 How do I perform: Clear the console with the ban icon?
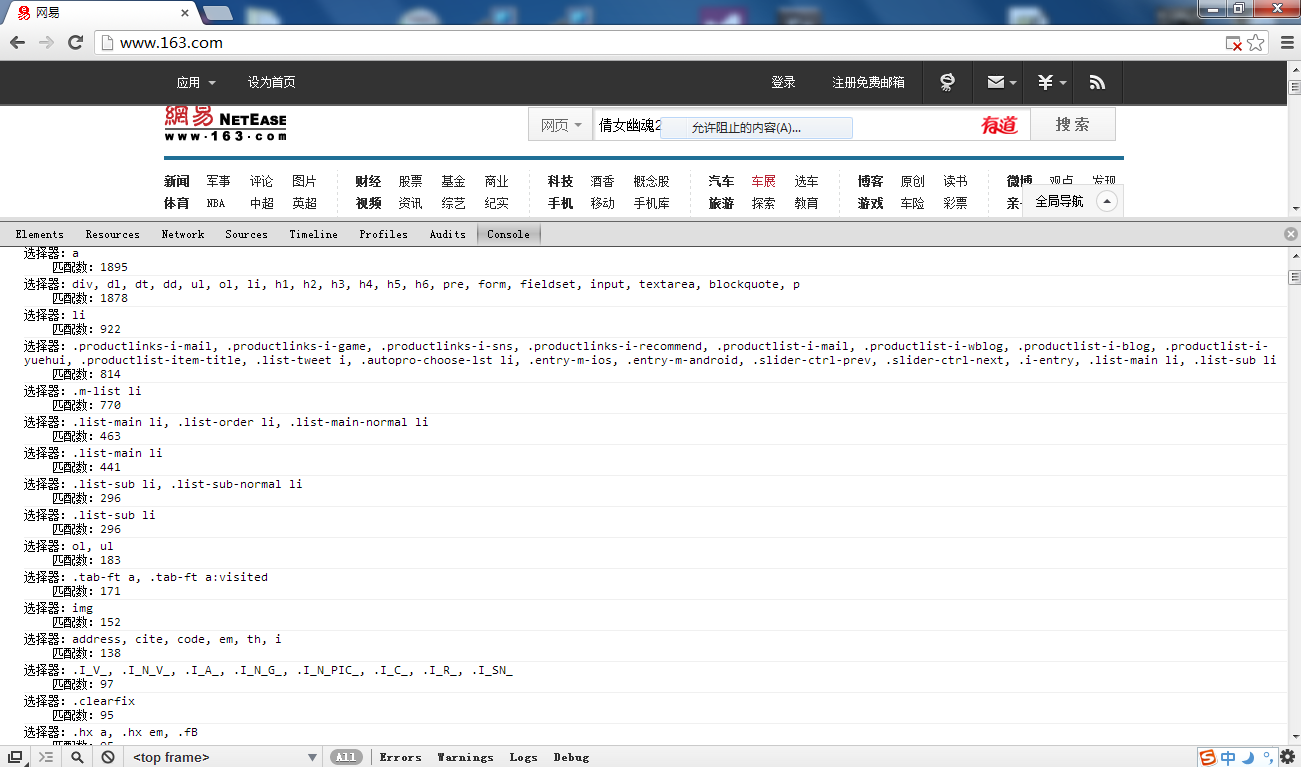(x=107, y=757)
